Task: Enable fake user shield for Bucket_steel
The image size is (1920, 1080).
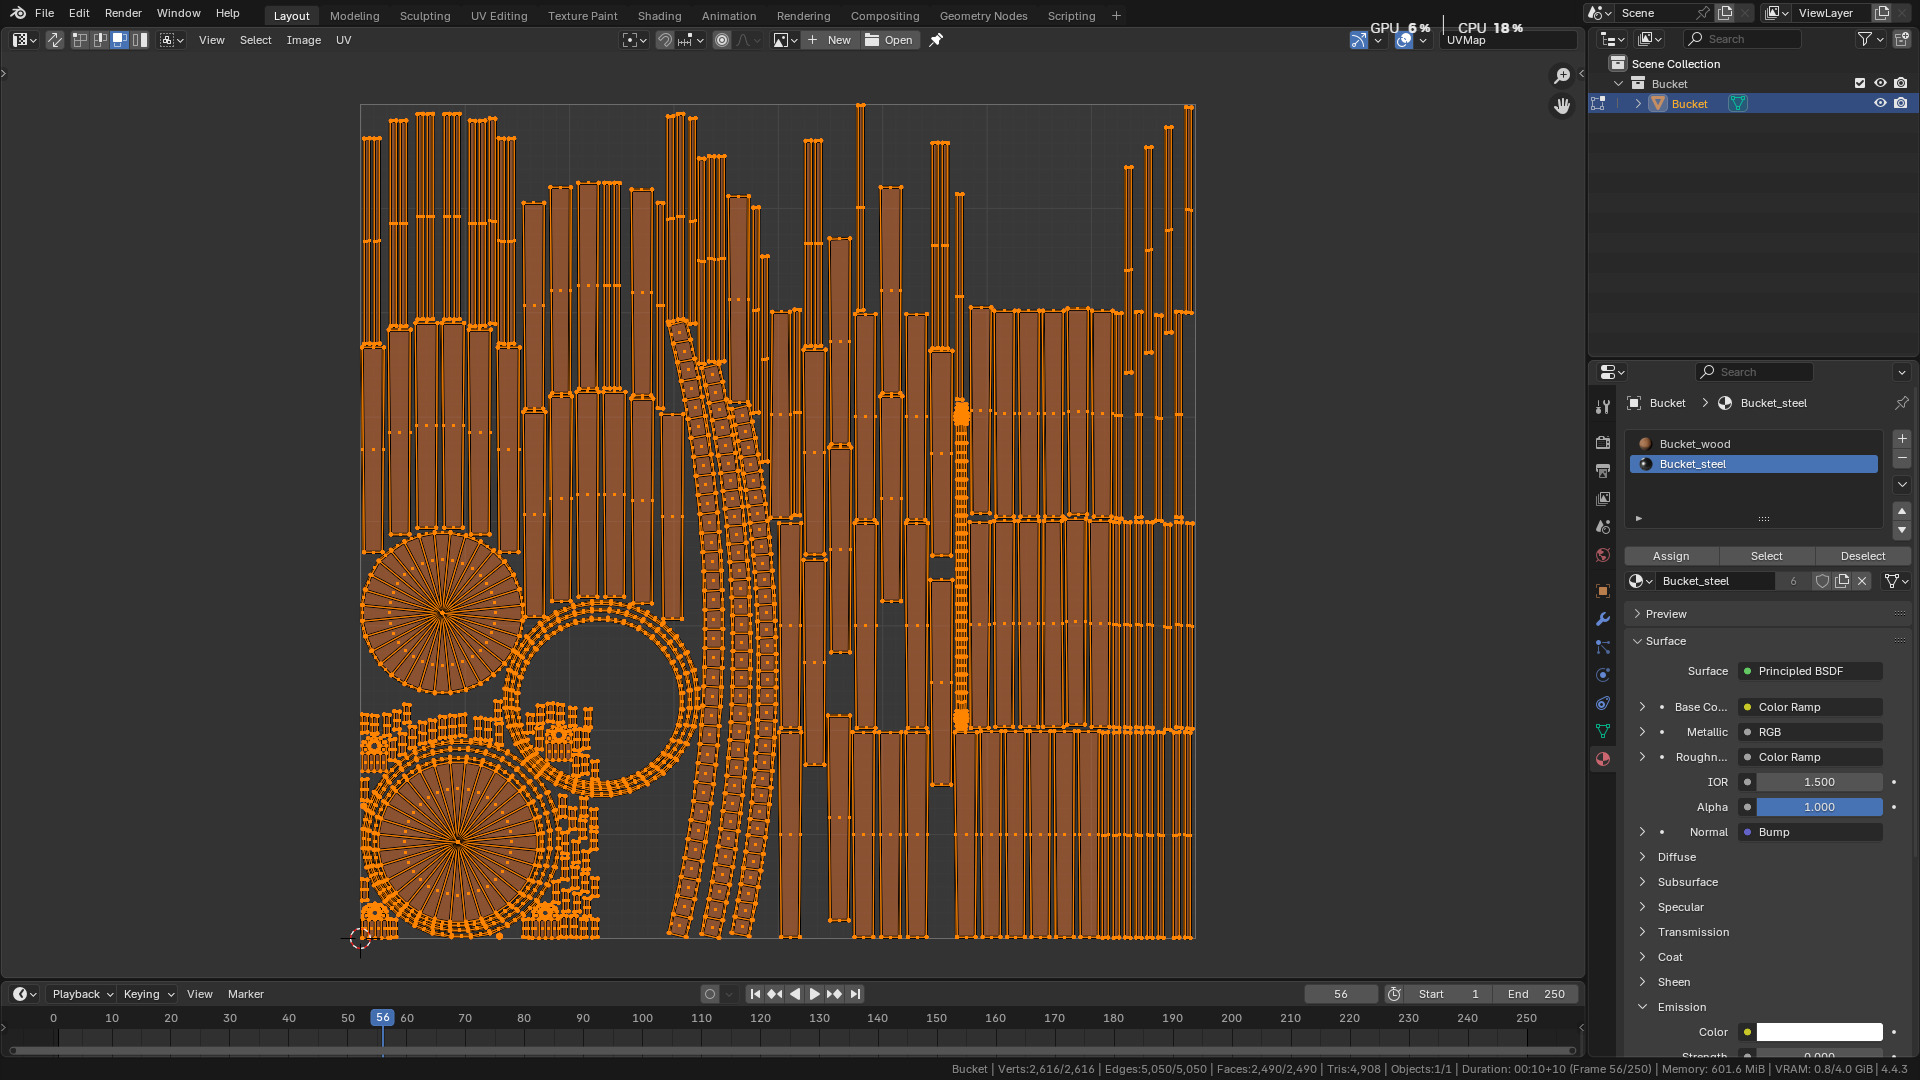Action: [x=1822, y=581]
